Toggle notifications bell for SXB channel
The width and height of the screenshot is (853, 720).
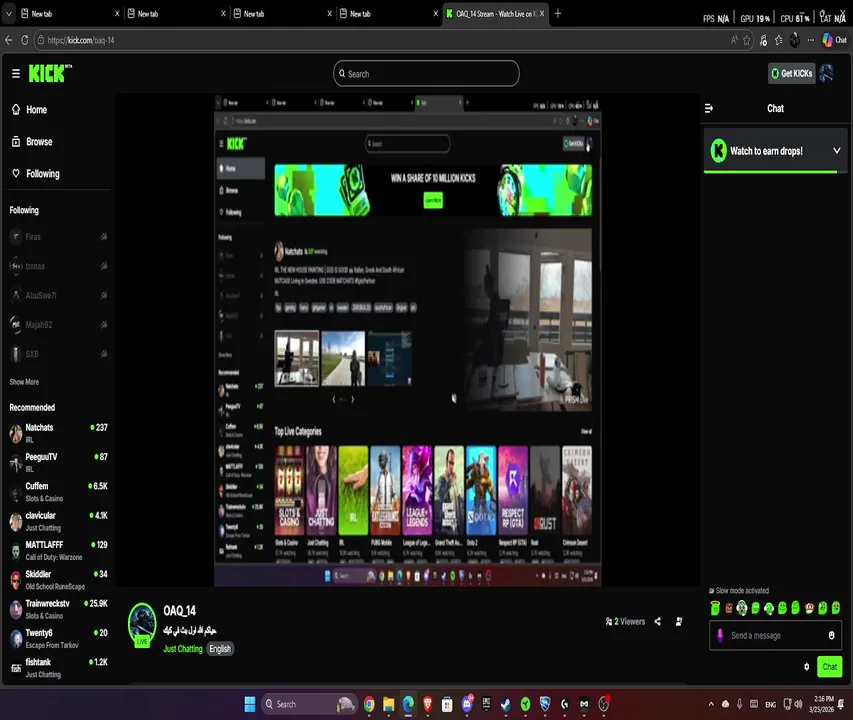[x=103, y=354]
